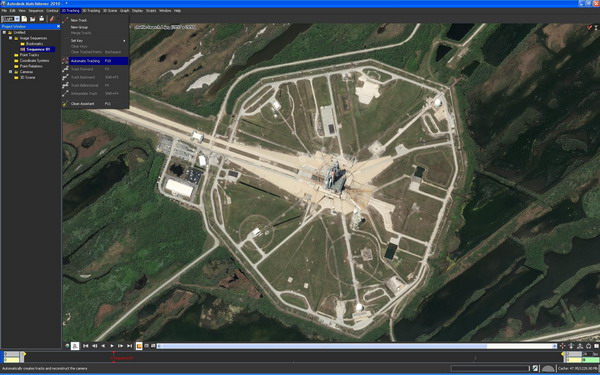Viewport: 600px width, 375px height.
Task: Click the new document toolbar icon
Action: [24, 19]
